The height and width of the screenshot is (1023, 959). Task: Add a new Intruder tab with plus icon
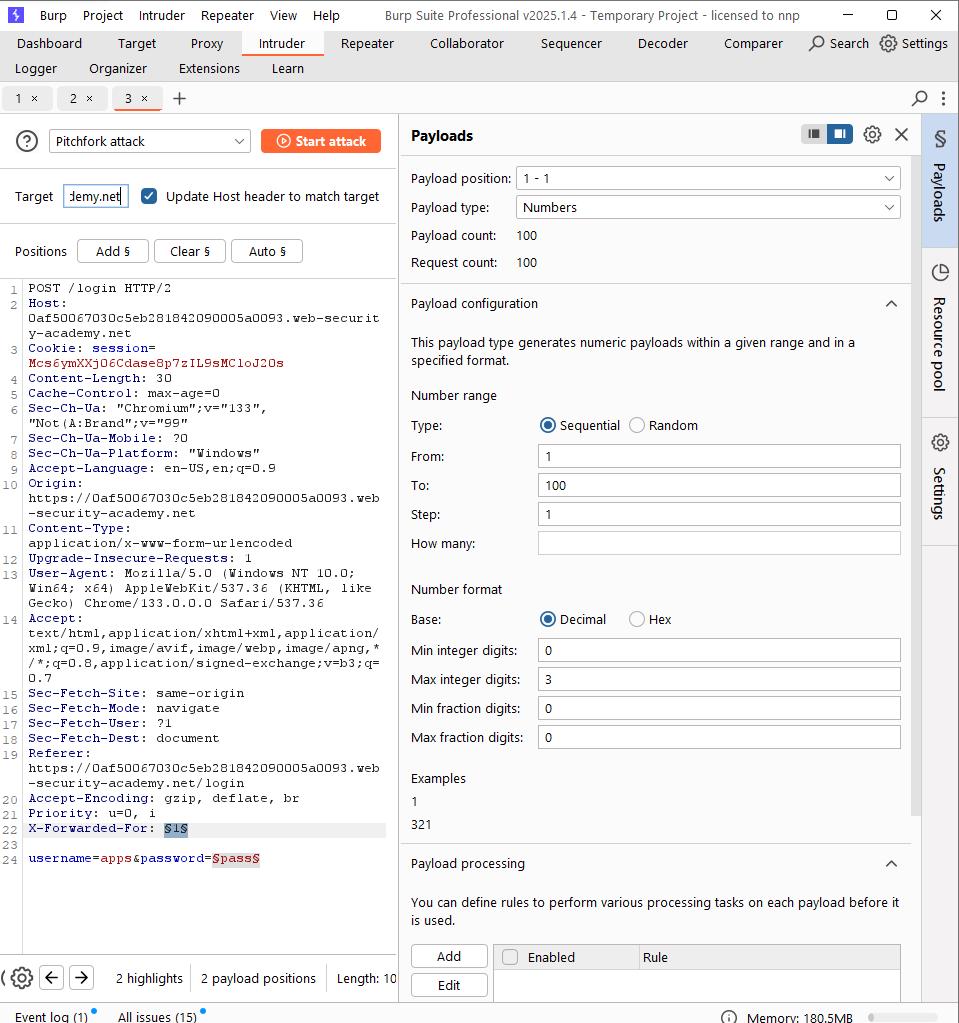(x=179, y=99)
